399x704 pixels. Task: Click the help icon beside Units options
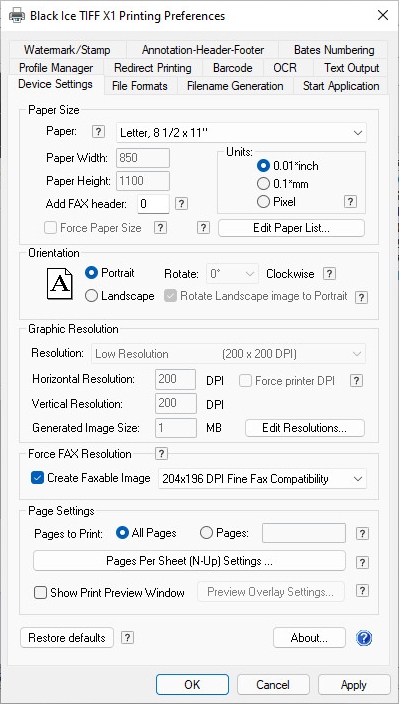pyautogui.click(x=351, y=202)
